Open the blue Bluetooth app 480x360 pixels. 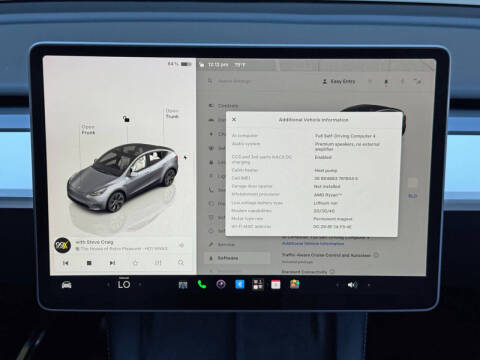pos(240,284)
